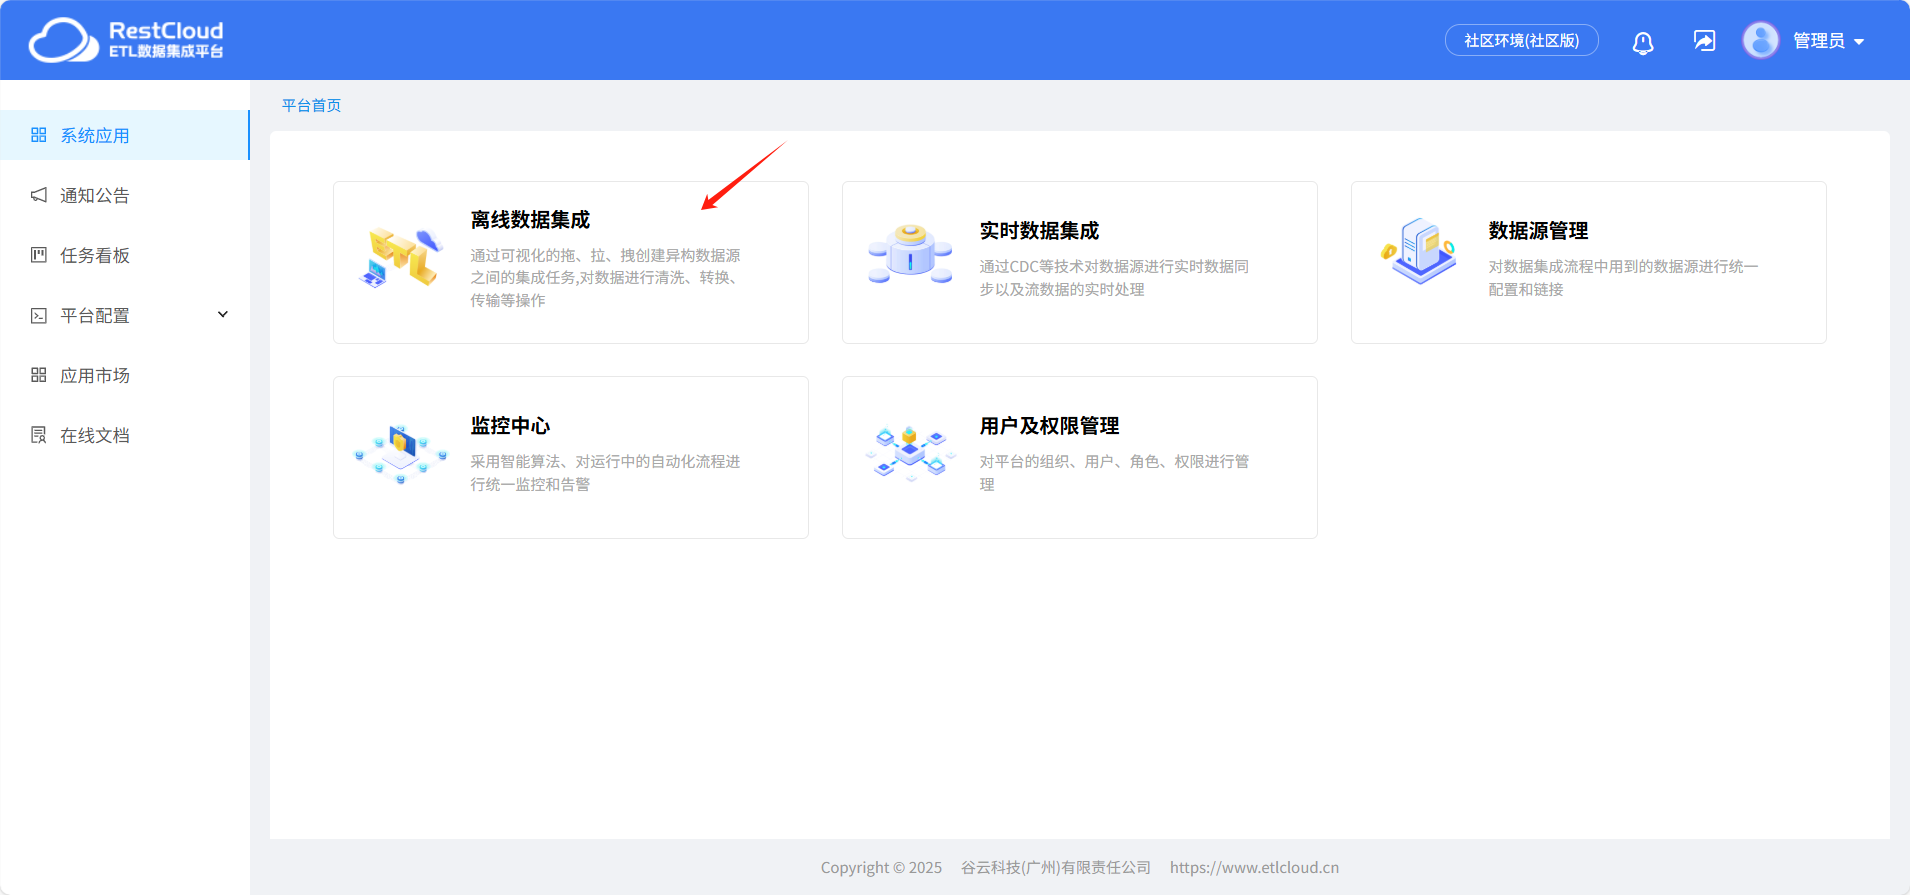Open the 数据源管理 card title
Image resolution: width=1910 pixels, height=895 pixels.
(x=1539, y=230)
